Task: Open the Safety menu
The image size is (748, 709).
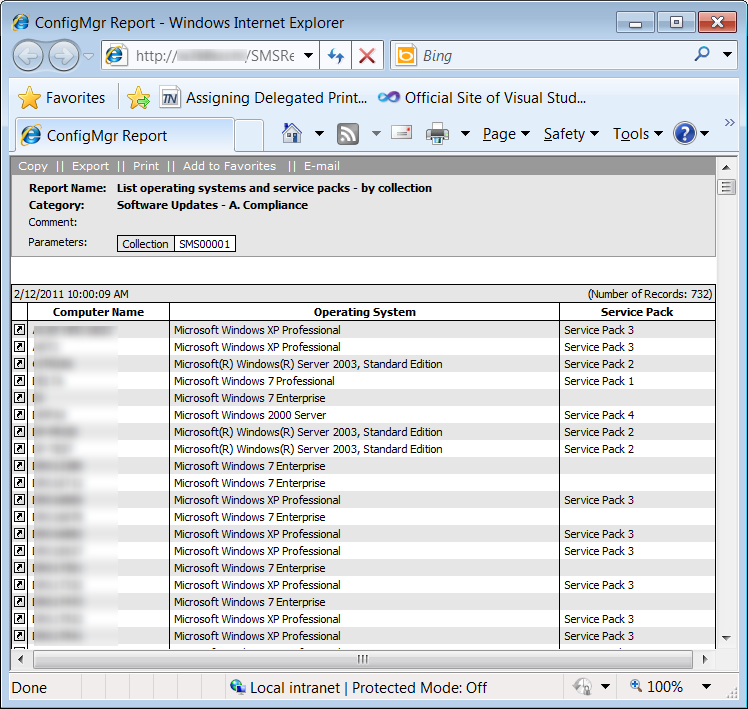Action: [571, 134]
